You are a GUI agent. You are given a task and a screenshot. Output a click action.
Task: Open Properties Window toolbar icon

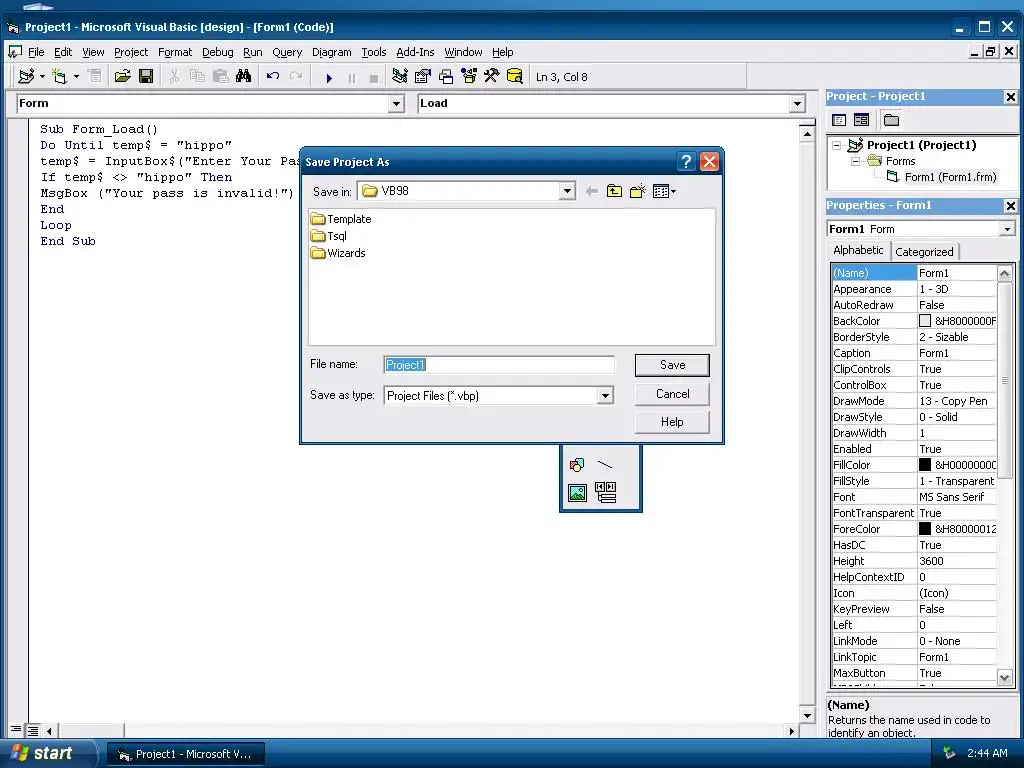[423, 76]
